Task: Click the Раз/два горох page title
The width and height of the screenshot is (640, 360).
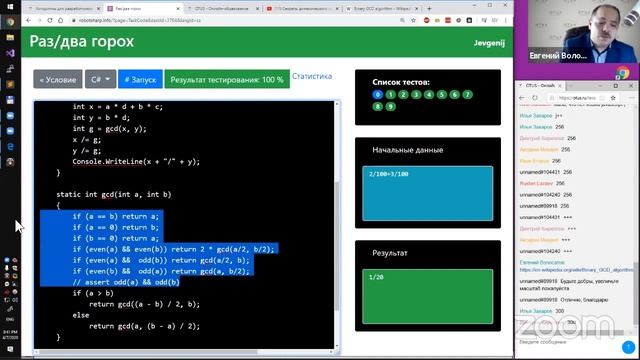Action: (82, 41)
